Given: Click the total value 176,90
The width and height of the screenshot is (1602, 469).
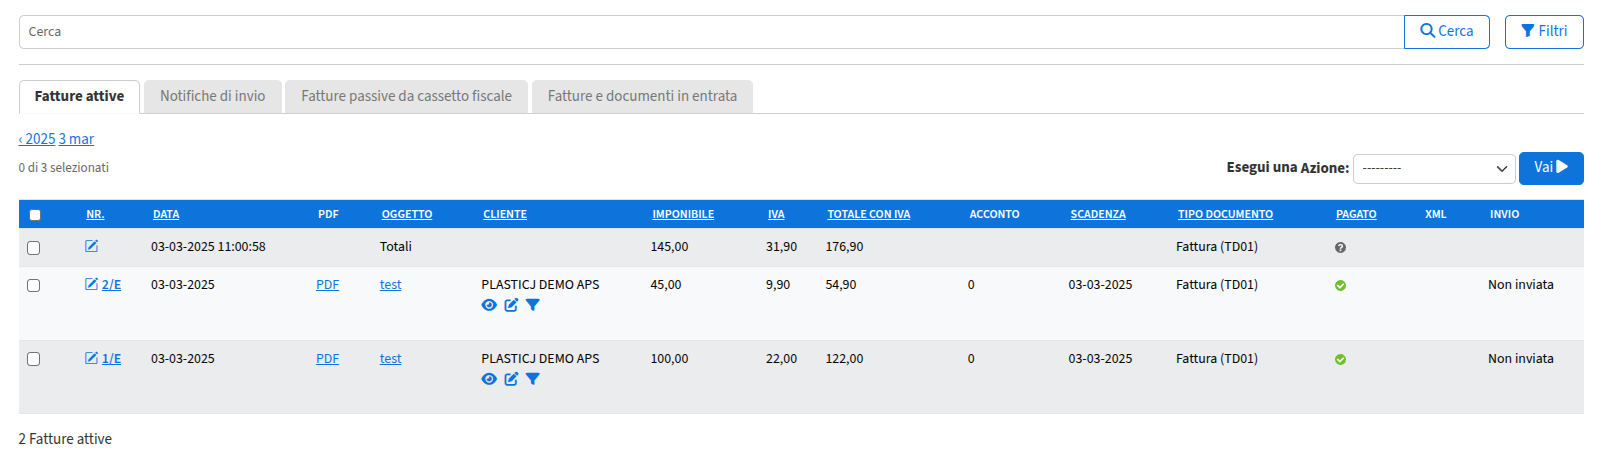Looking at the screenshot, I should click(844, 246).
